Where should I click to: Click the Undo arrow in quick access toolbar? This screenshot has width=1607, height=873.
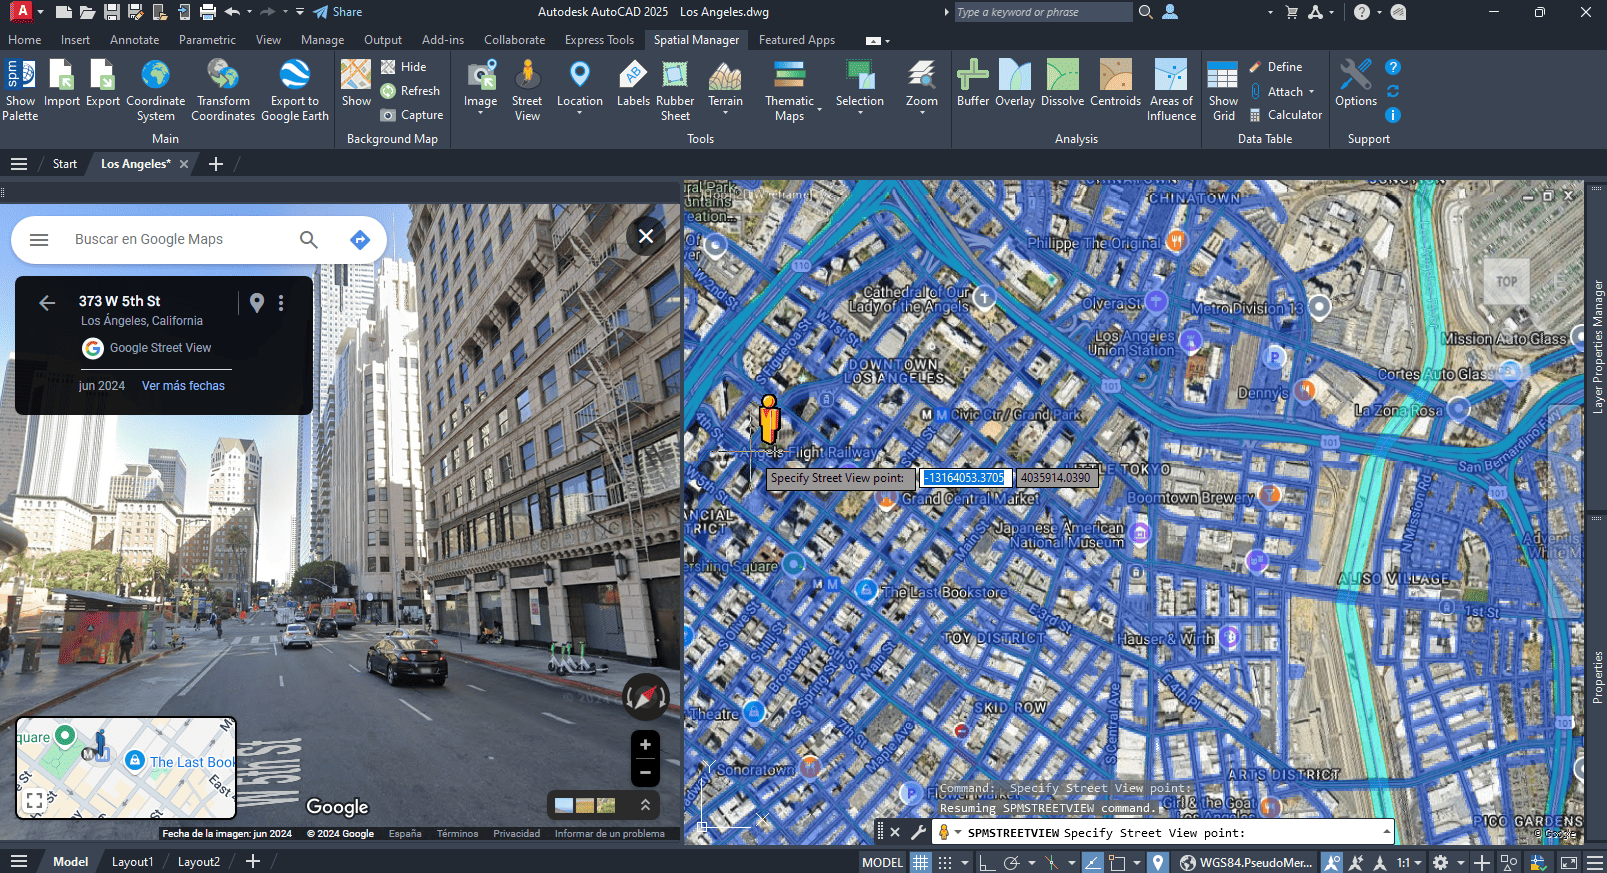[232, 12]
